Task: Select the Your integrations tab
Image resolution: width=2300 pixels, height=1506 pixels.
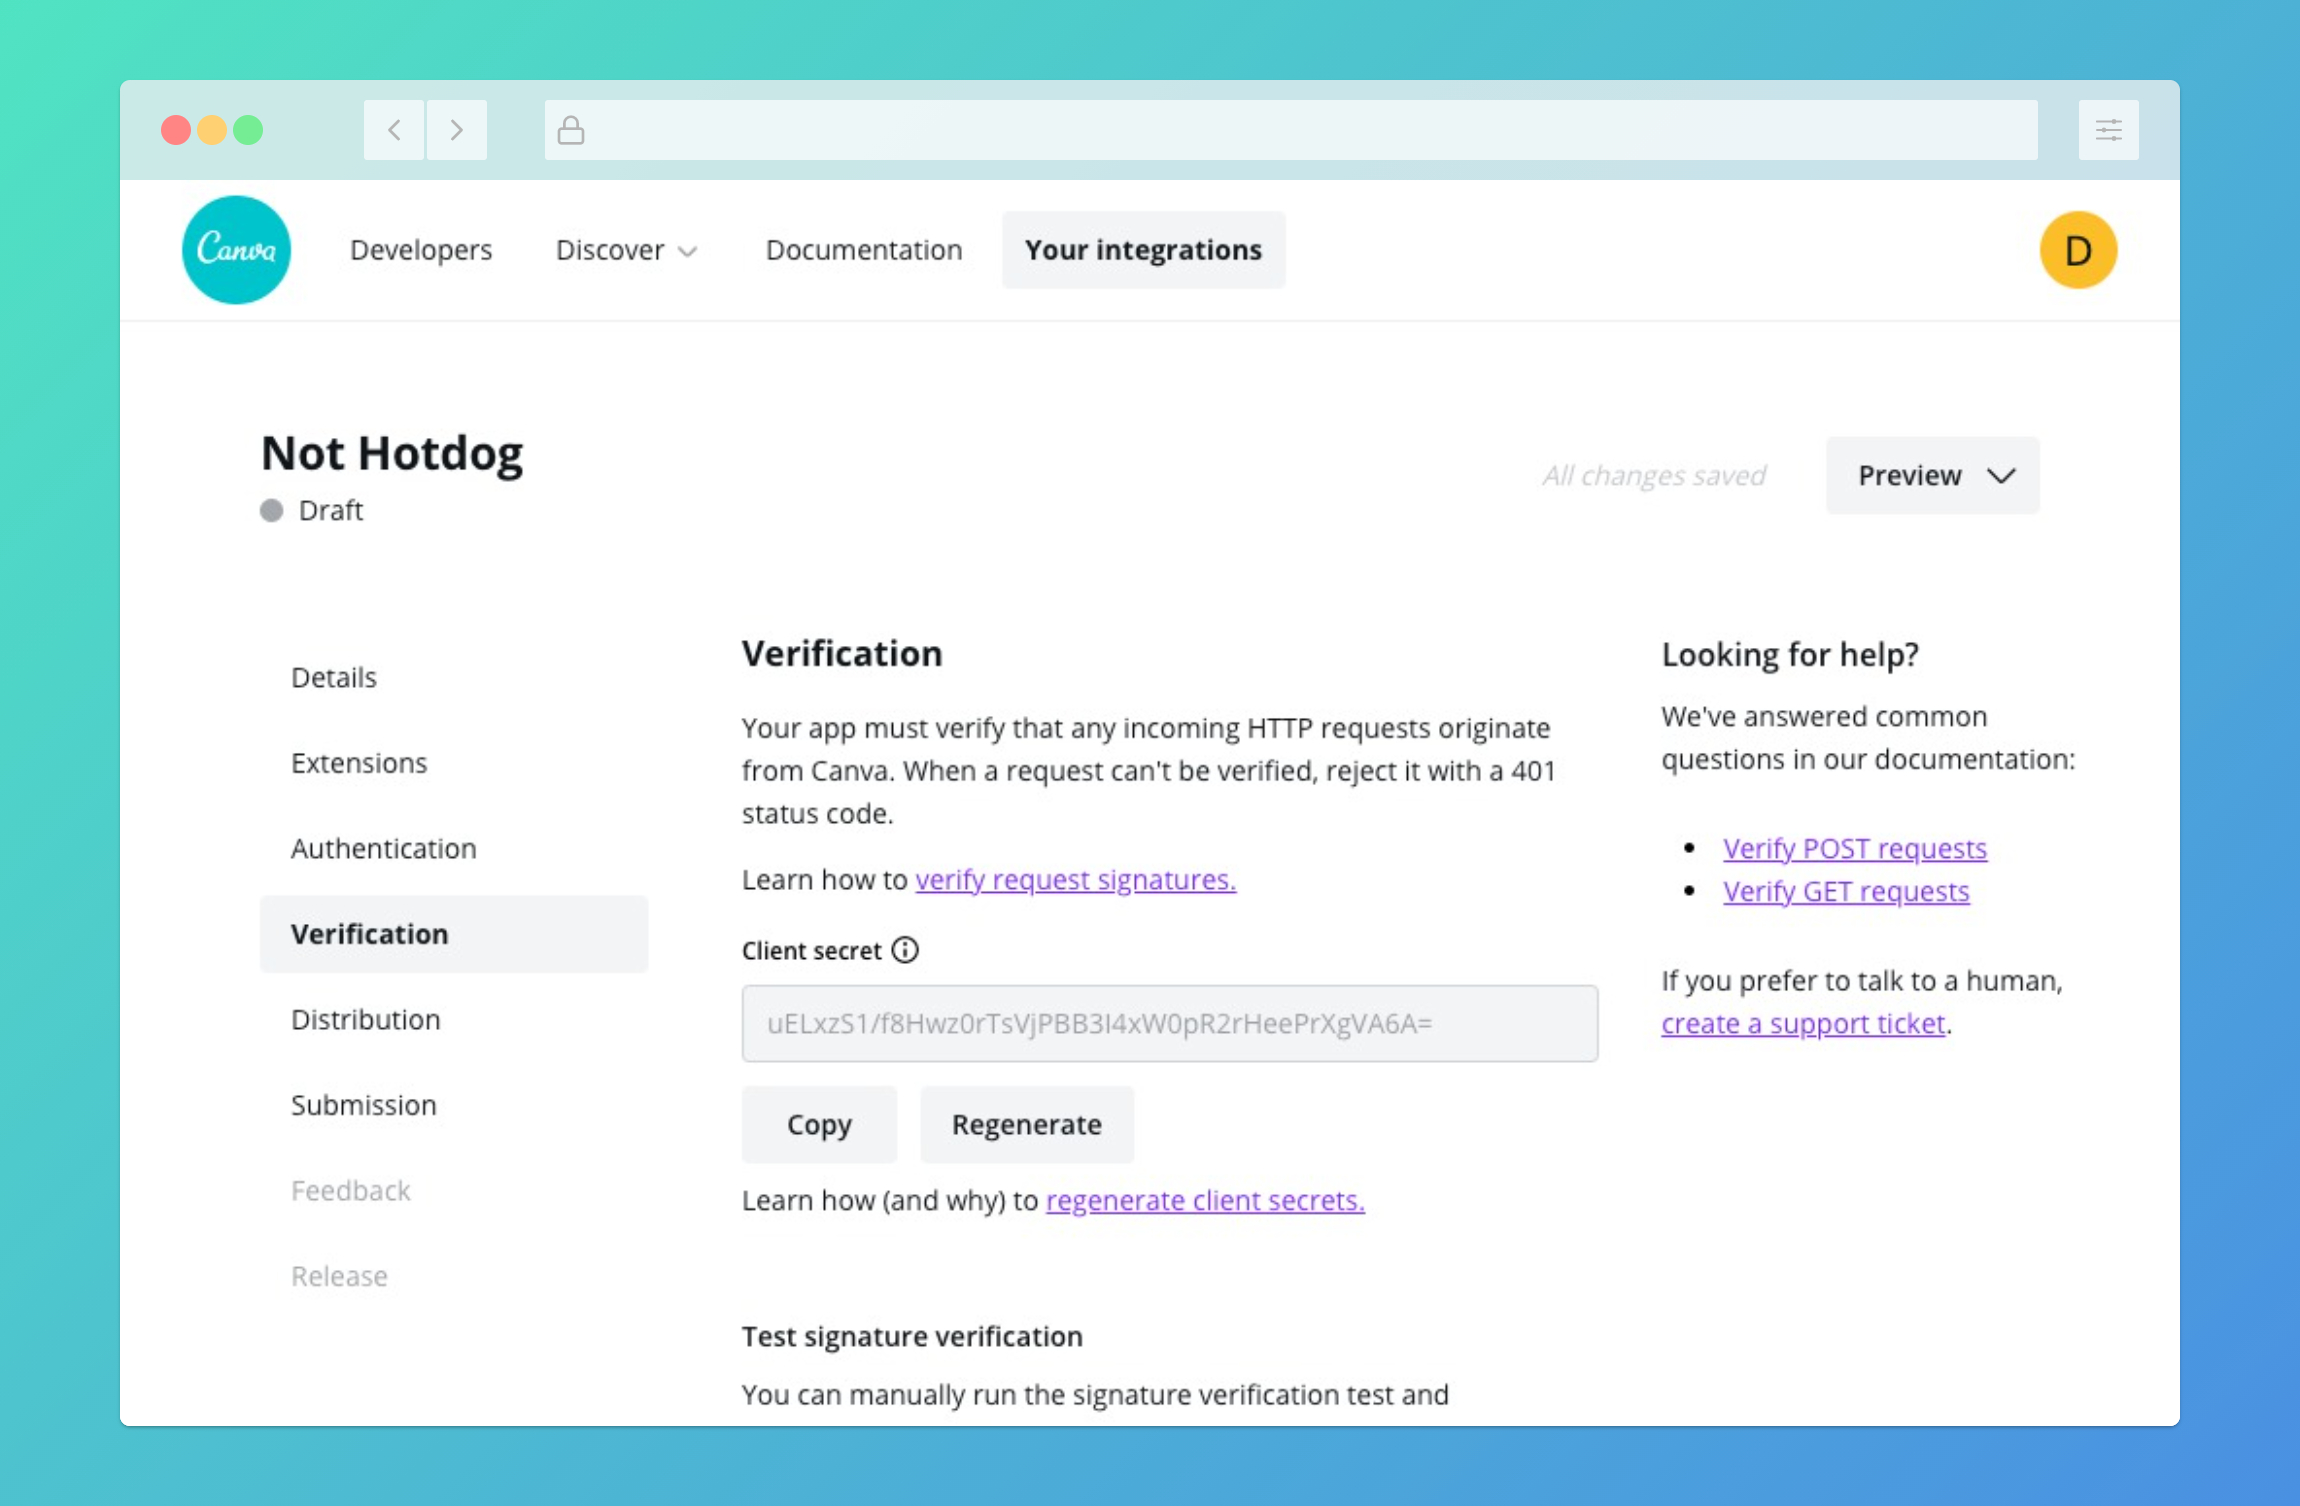Action: (1144, 250)
